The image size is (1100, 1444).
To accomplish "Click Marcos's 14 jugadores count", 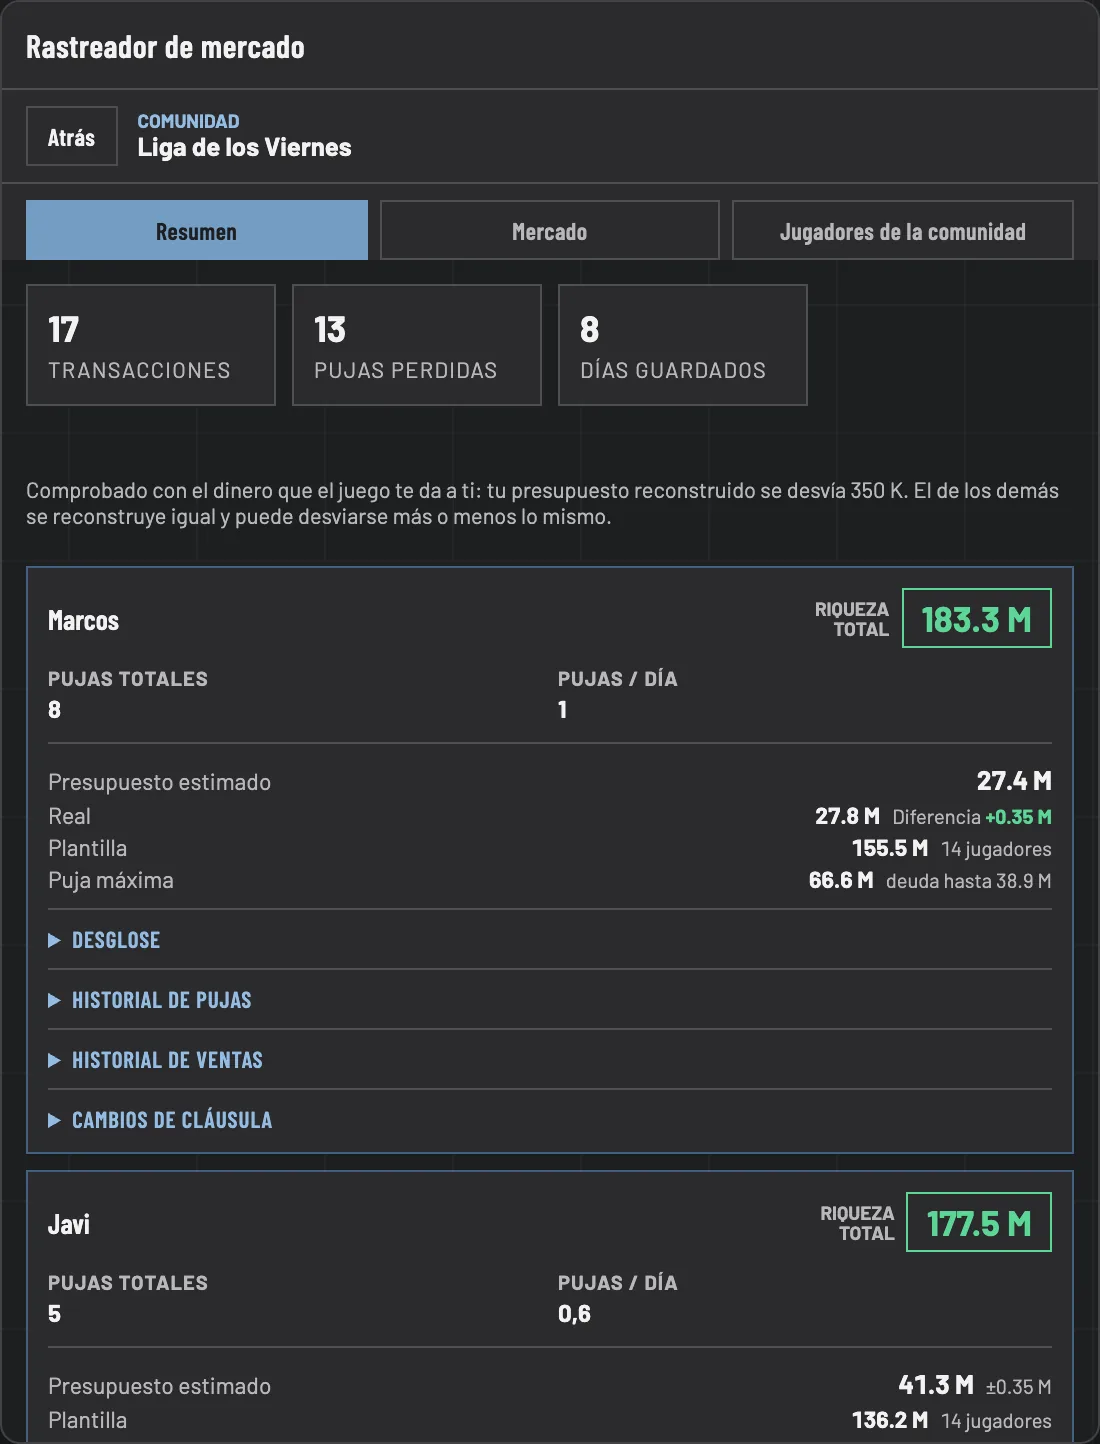I will click(x=996, y=849).
